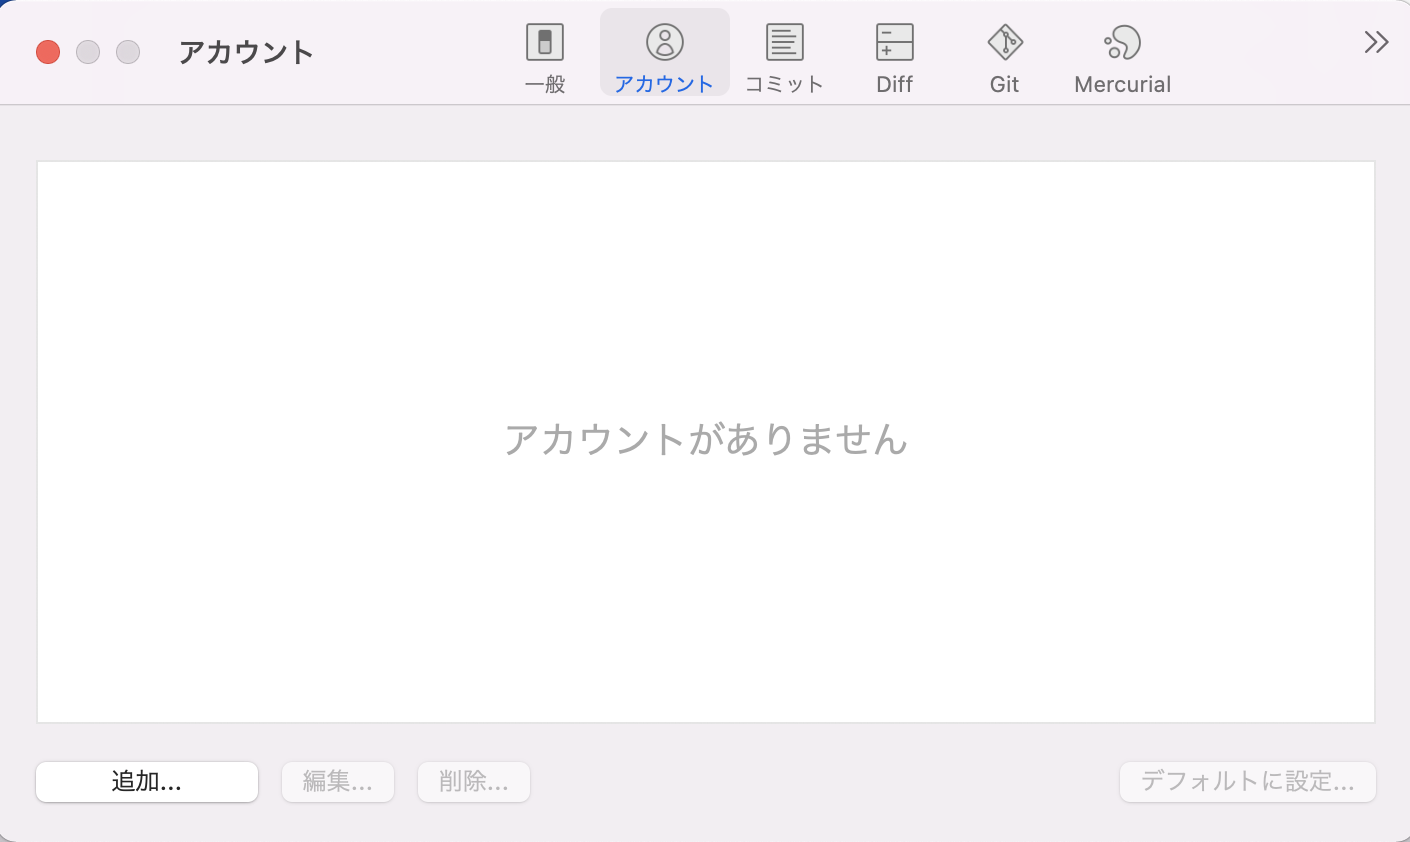Open the Git branch settings icon

pyautogui.click(x=1004, y=44)
